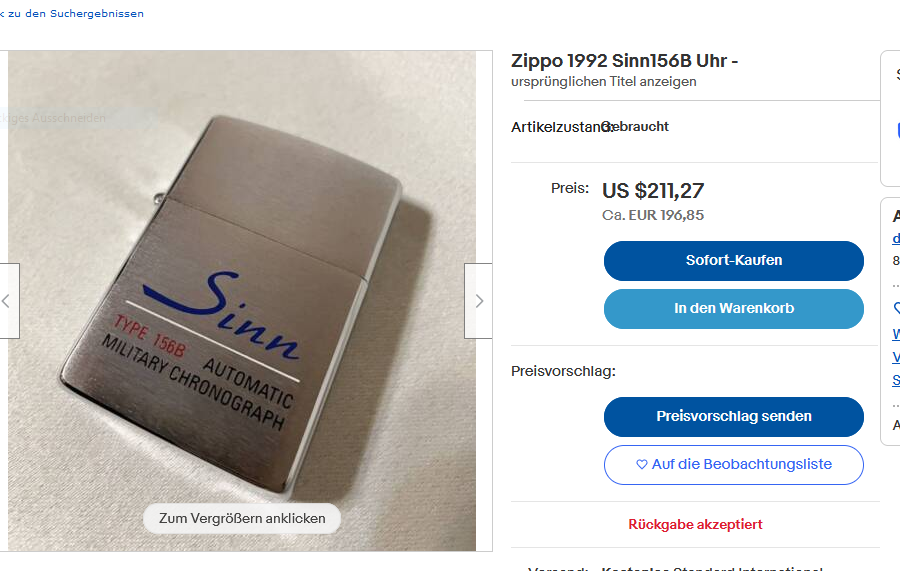The height and width of the screenshot is (571, 900).
Task: Add item with In den Warenkorb
Action: (734, 309)
